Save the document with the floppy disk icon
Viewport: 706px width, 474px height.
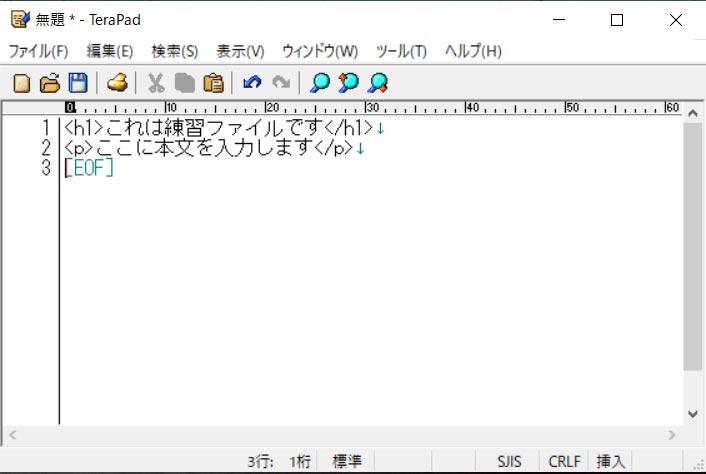(78, 83)
